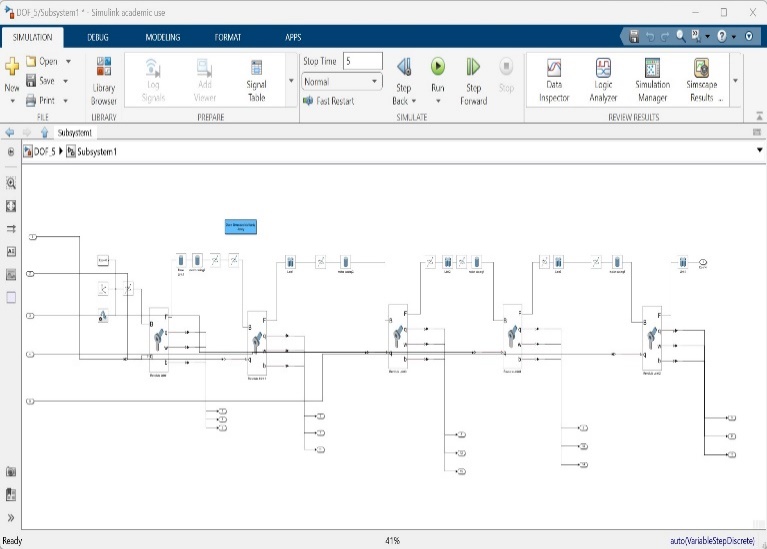The image size is (767, 549).
Task: Click the Save icon in ribbon
Action: click(x=31, y=81)
